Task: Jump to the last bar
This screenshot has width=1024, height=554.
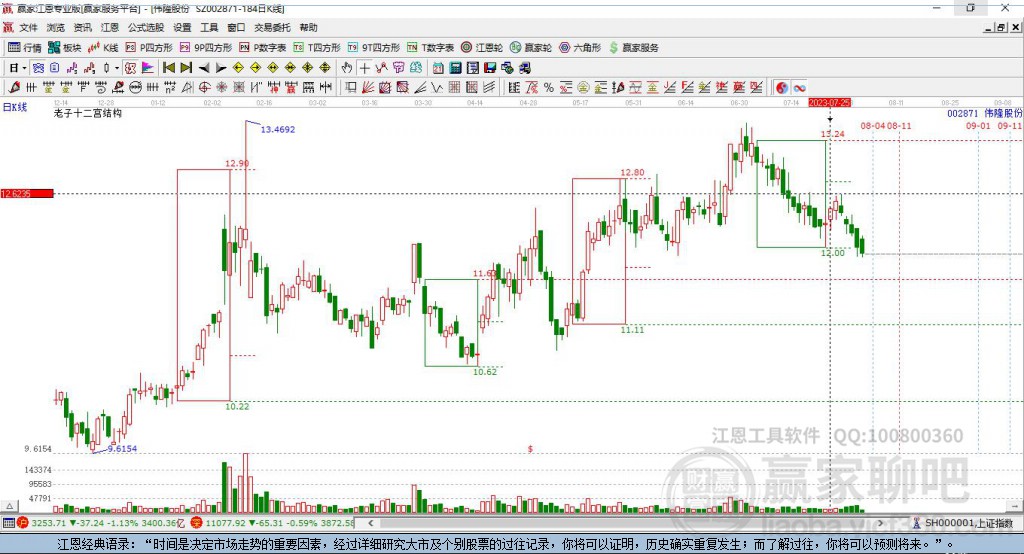Action: tap(186, 68)
